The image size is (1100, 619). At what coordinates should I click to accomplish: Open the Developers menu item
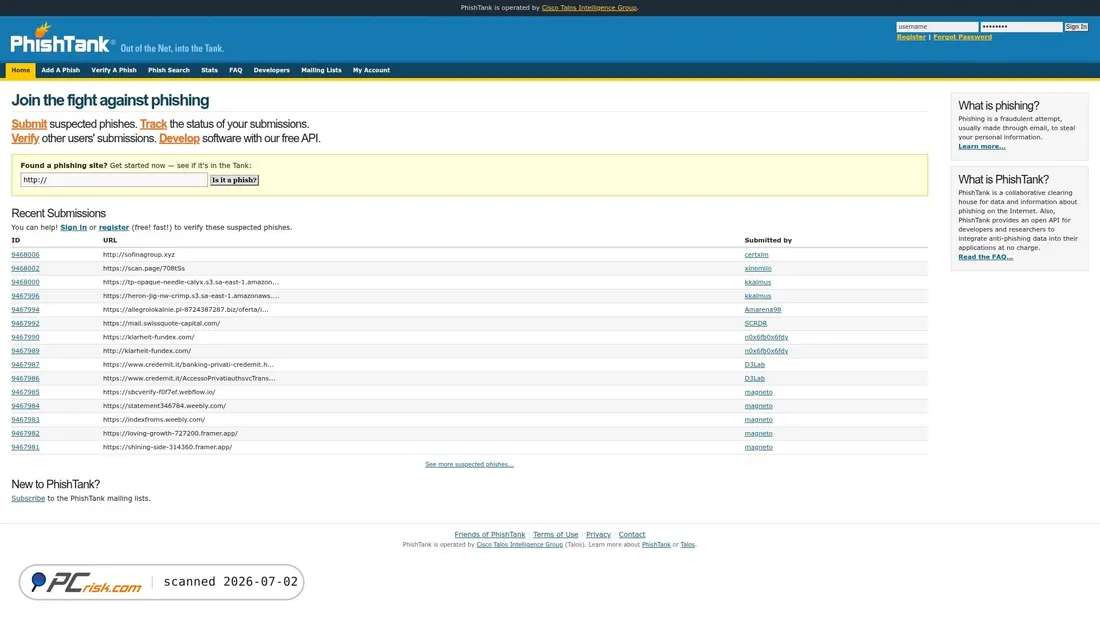click(271, 70)
